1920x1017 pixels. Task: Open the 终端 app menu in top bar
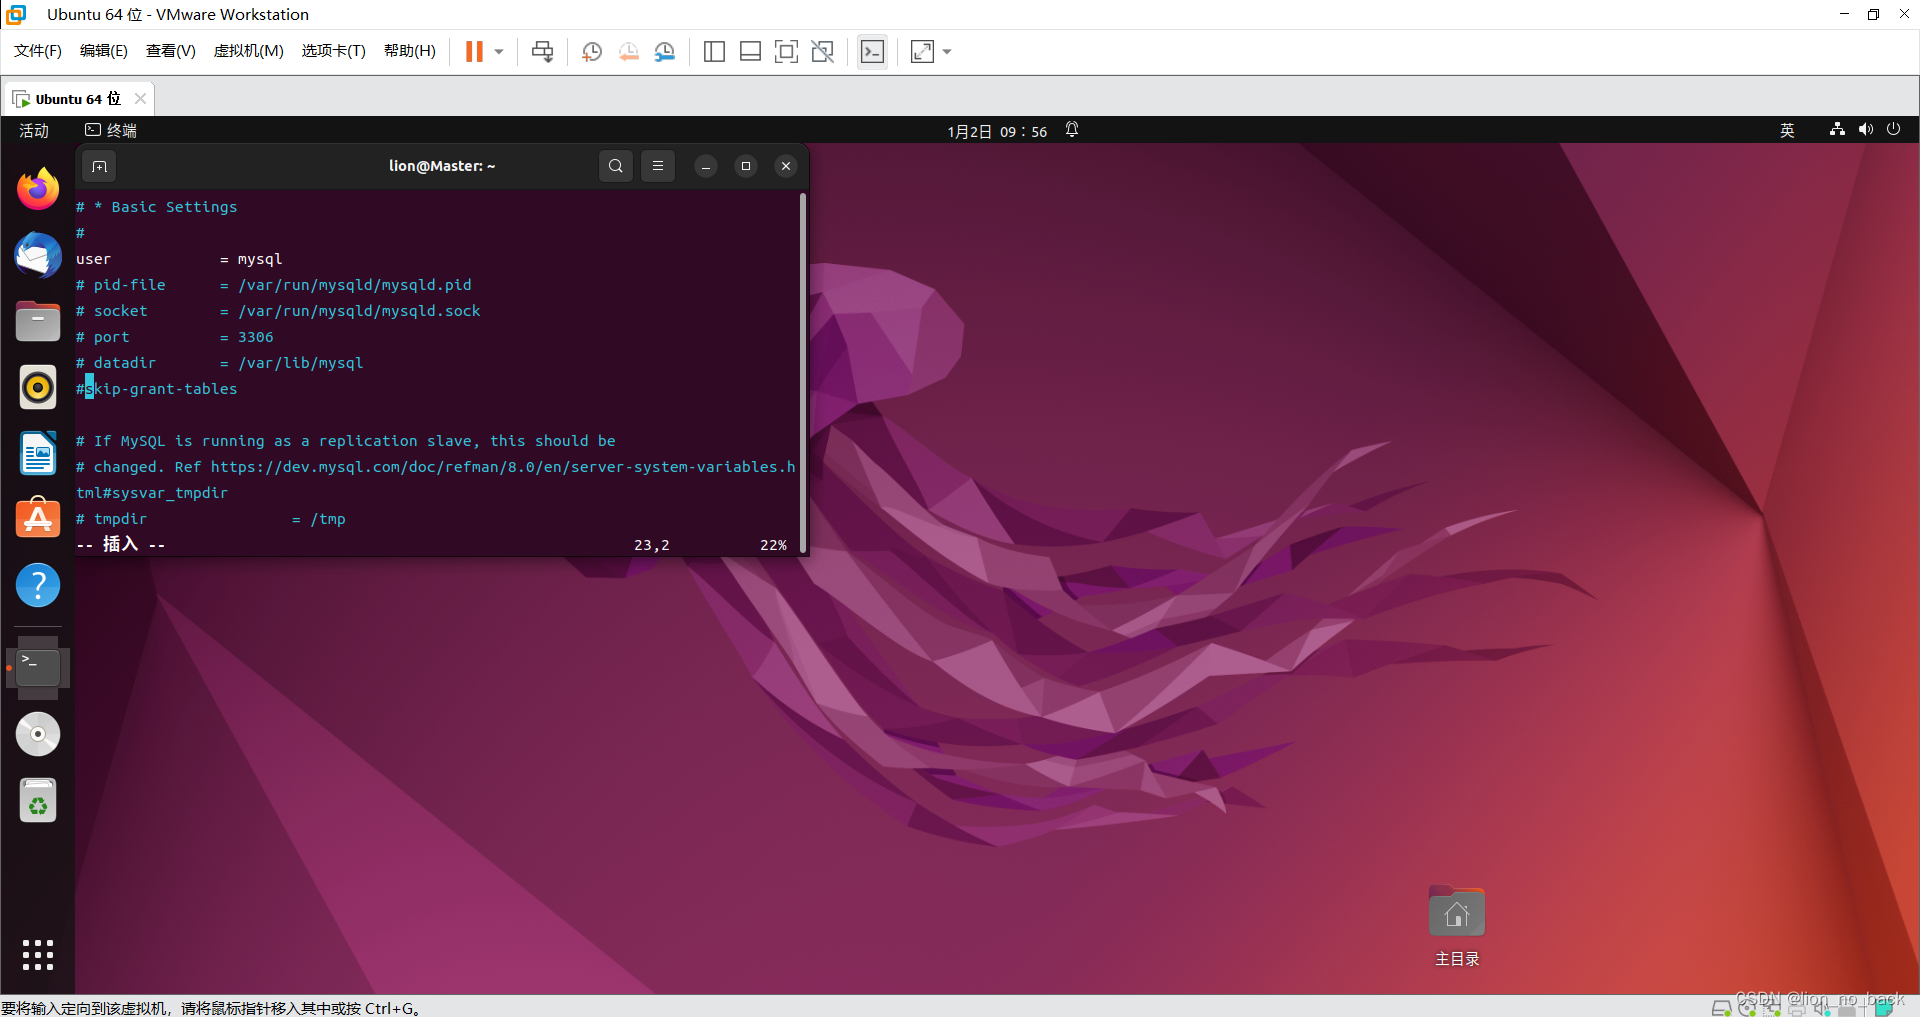tap(111, 131)
